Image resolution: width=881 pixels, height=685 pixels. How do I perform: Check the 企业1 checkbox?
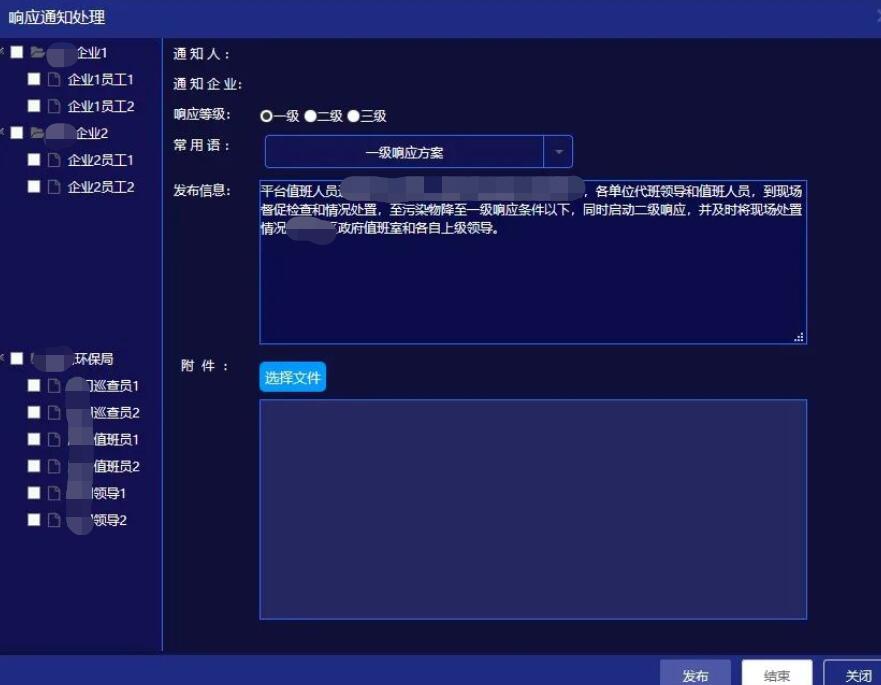pyautogui.click(x=16, y=52)
